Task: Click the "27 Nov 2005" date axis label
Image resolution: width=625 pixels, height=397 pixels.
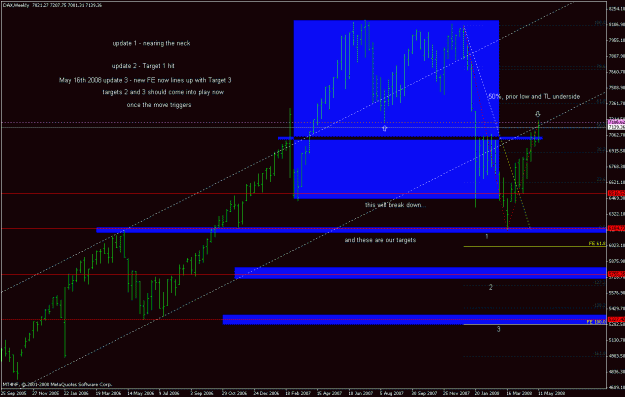Action: (45, 393)
